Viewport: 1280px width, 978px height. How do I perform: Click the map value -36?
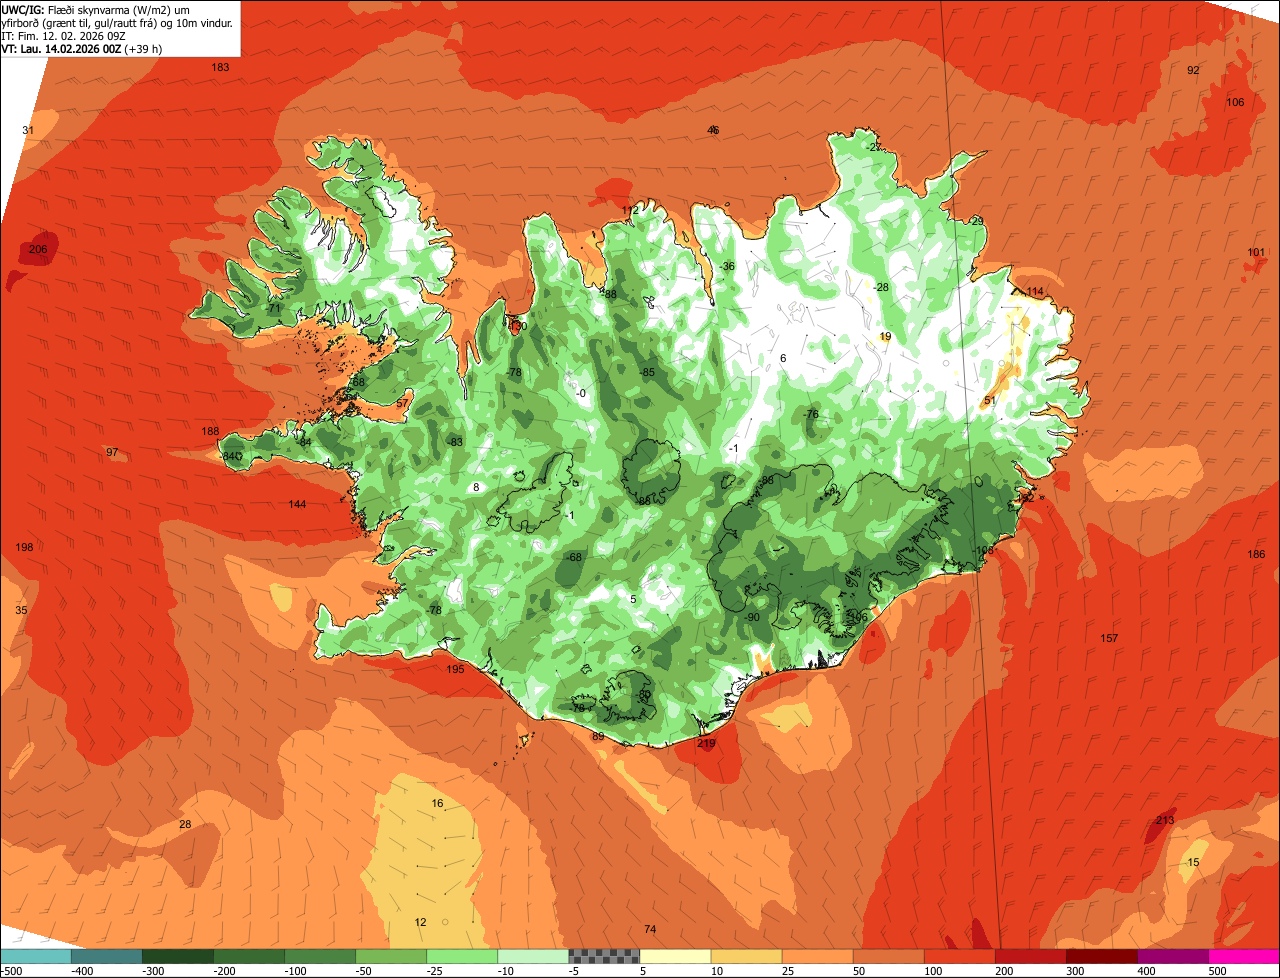(727, 266)
